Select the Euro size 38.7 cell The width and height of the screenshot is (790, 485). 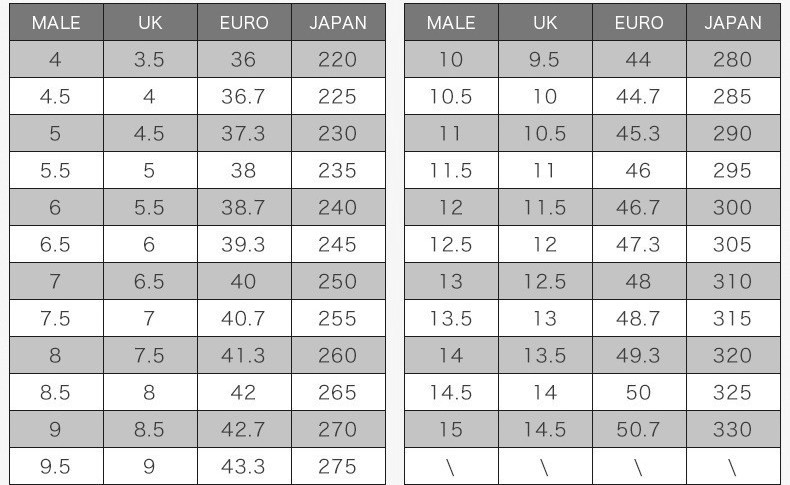(x=244, y=208)
